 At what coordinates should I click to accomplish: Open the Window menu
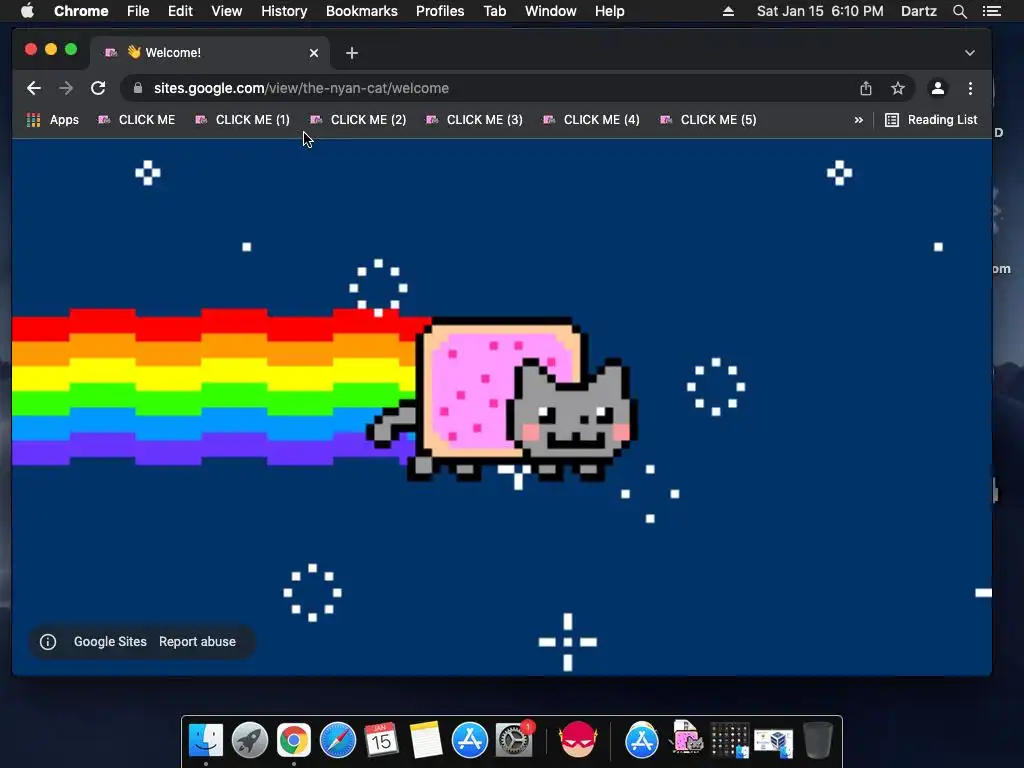click(551, 11)
